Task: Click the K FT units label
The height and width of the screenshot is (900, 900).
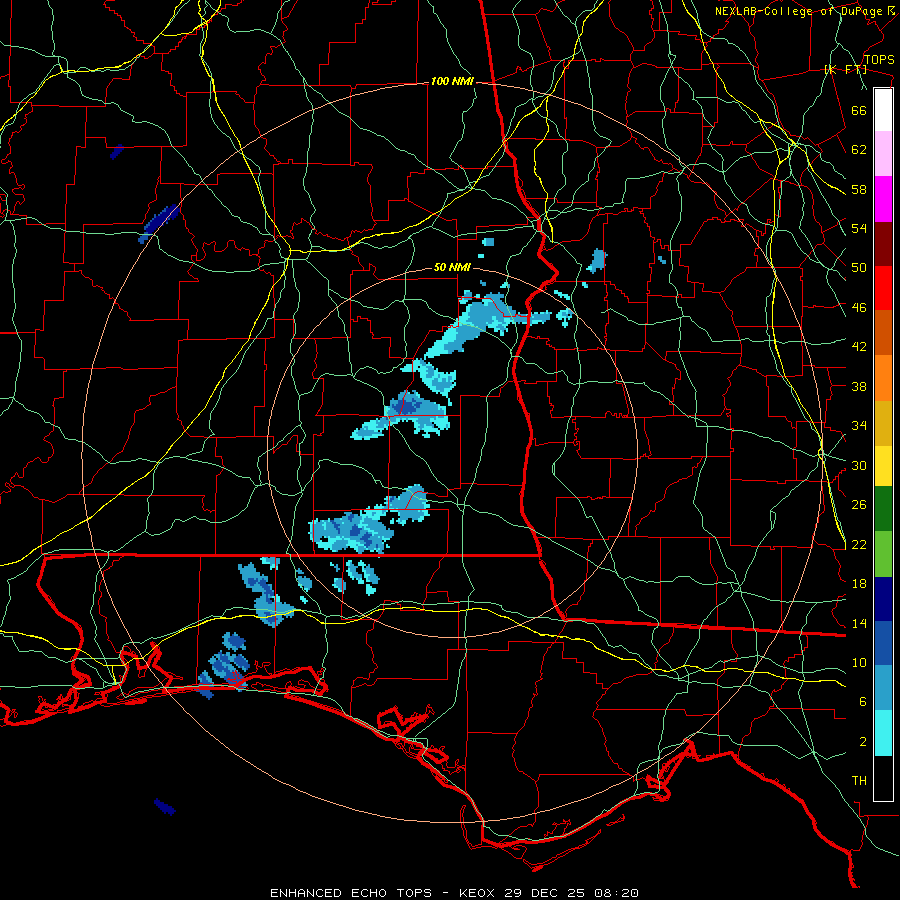Action: (846, 70)
